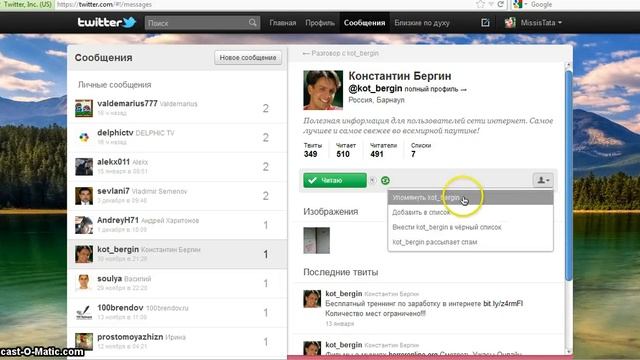
Task: Open the Главная tab
Action: (282, 23)
